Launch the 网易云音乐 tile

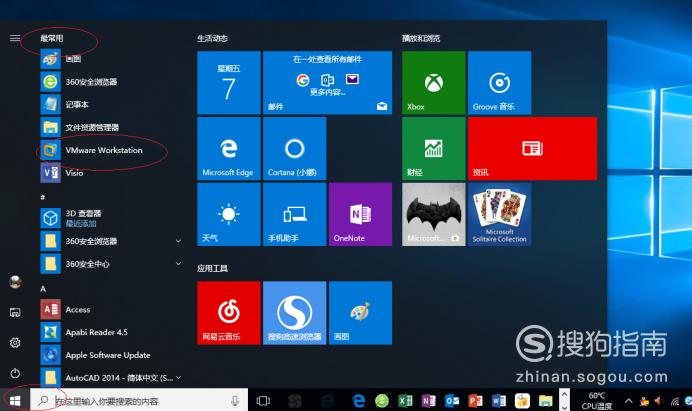pos(229,313)
